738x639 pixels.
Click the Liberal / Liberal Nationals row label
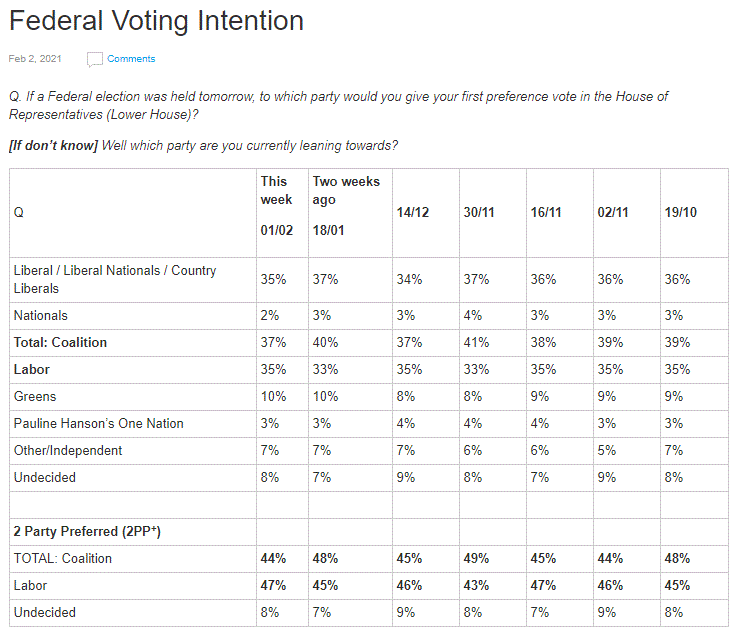(115, 279)
